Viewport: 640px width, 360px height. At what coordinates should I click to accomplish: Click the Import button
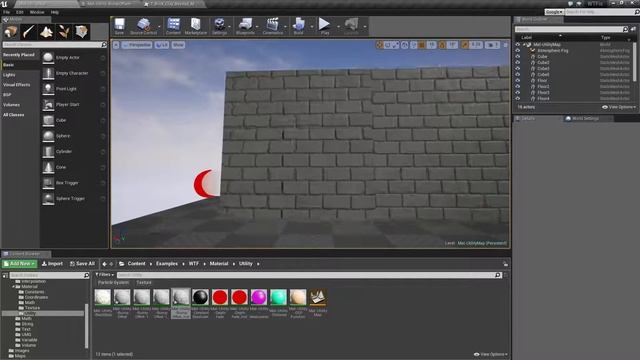pos(52,264)
